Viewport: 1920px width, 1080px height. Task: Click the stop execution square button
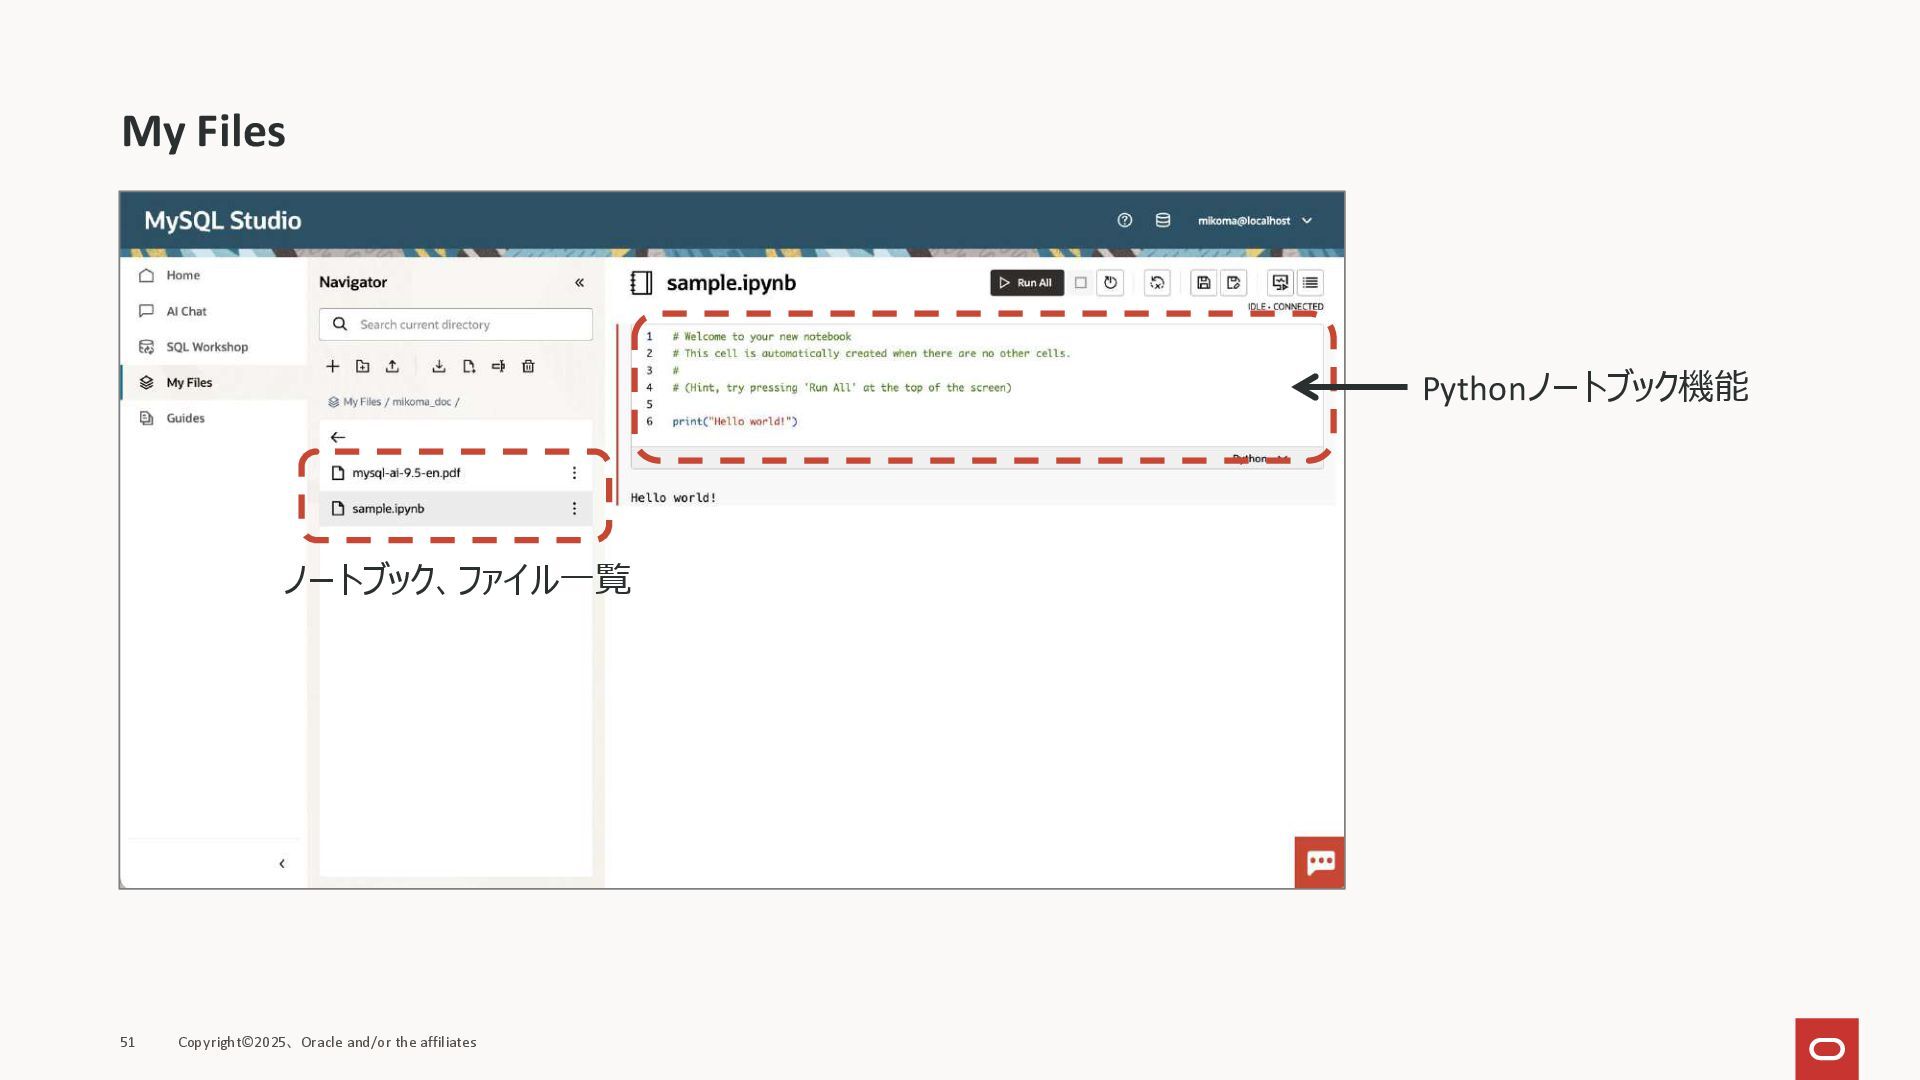click(x=1080, y=283)
